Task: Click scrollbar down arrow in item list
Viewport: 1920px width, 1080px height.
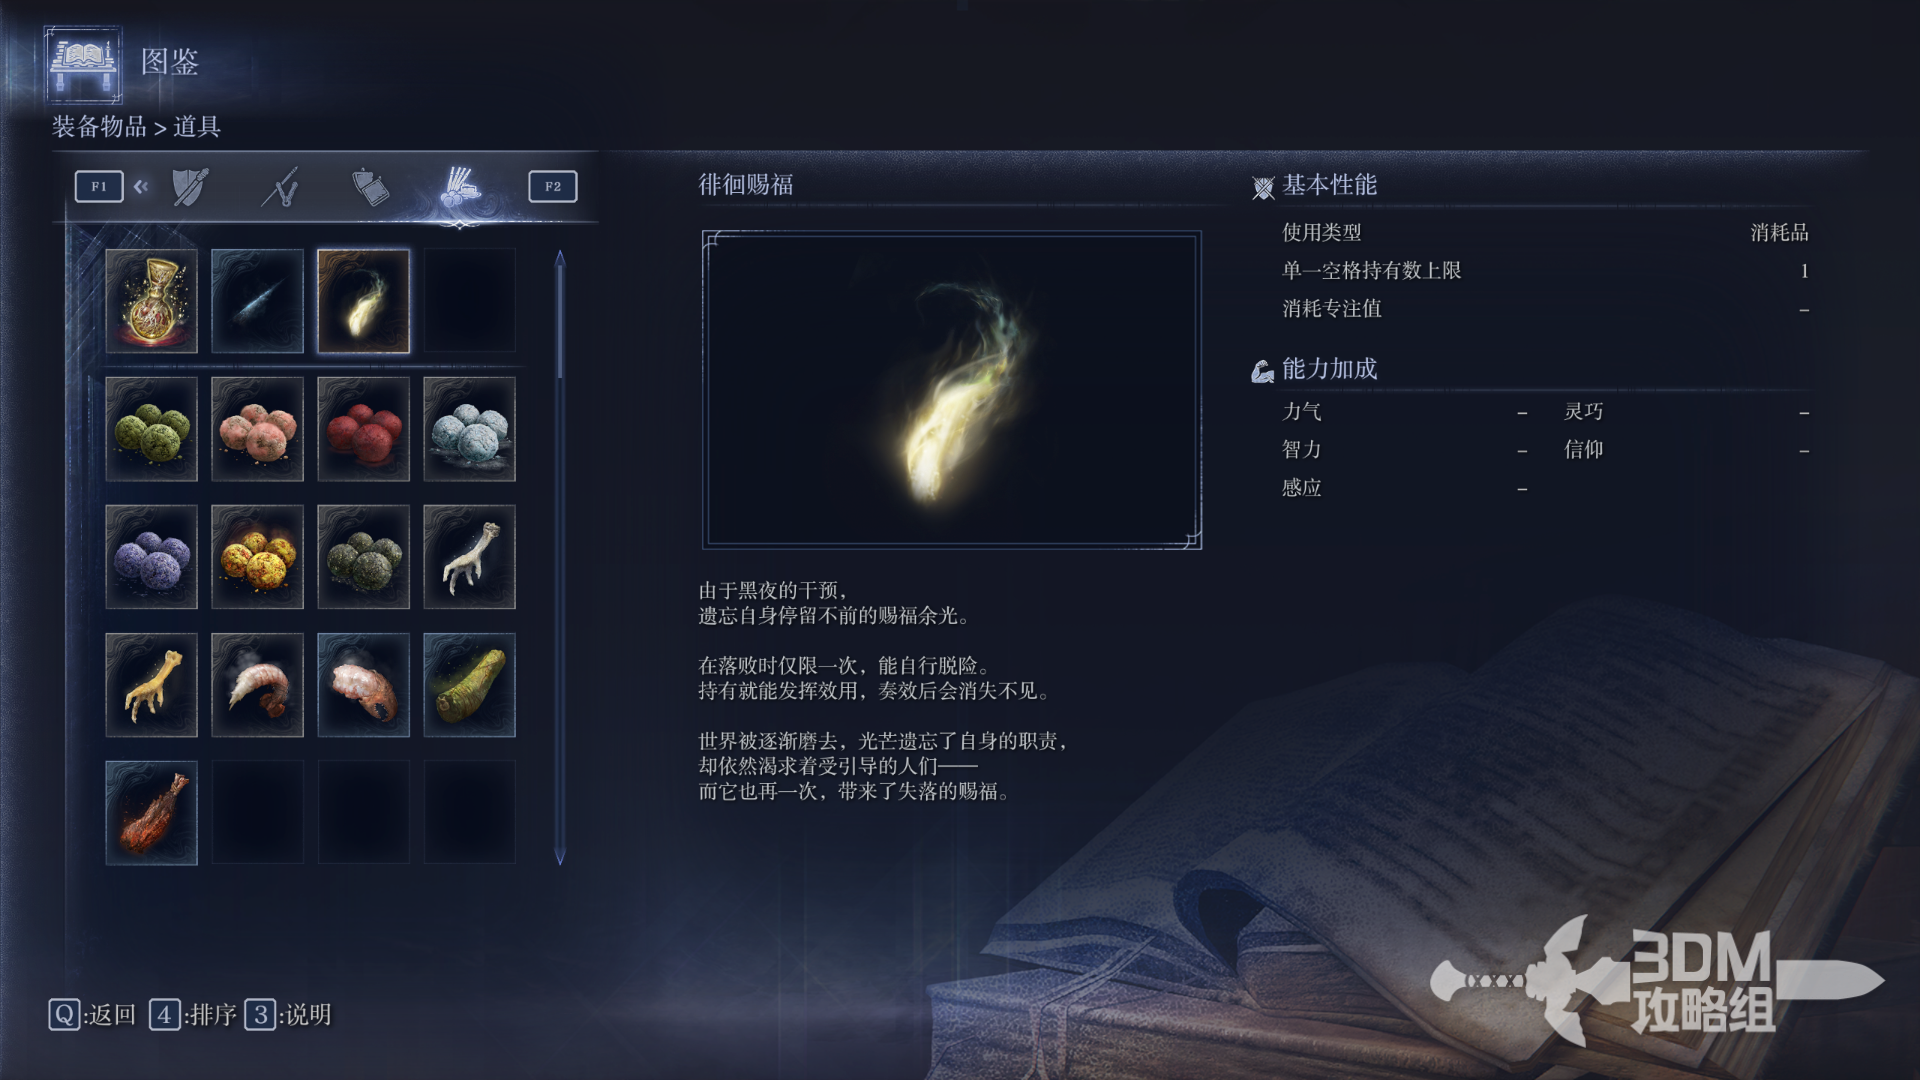Action: tap(560, 857)
